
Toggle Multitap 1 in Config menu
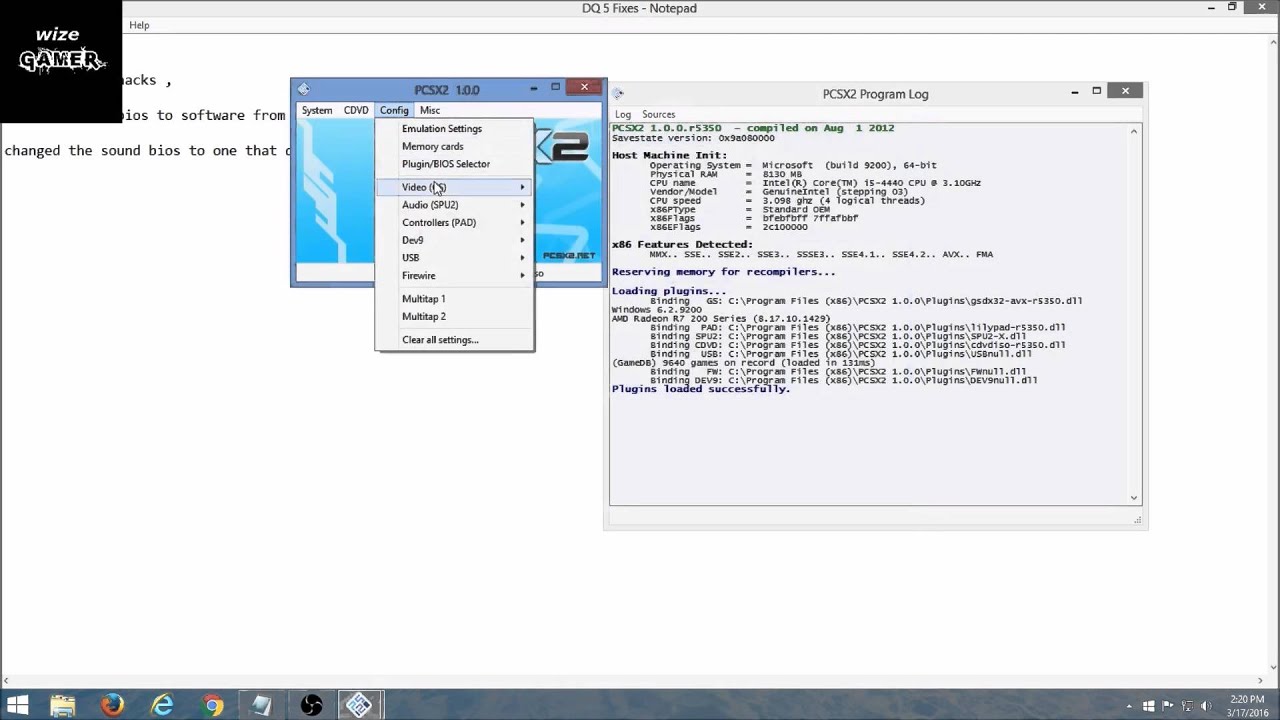coord(455,299)
